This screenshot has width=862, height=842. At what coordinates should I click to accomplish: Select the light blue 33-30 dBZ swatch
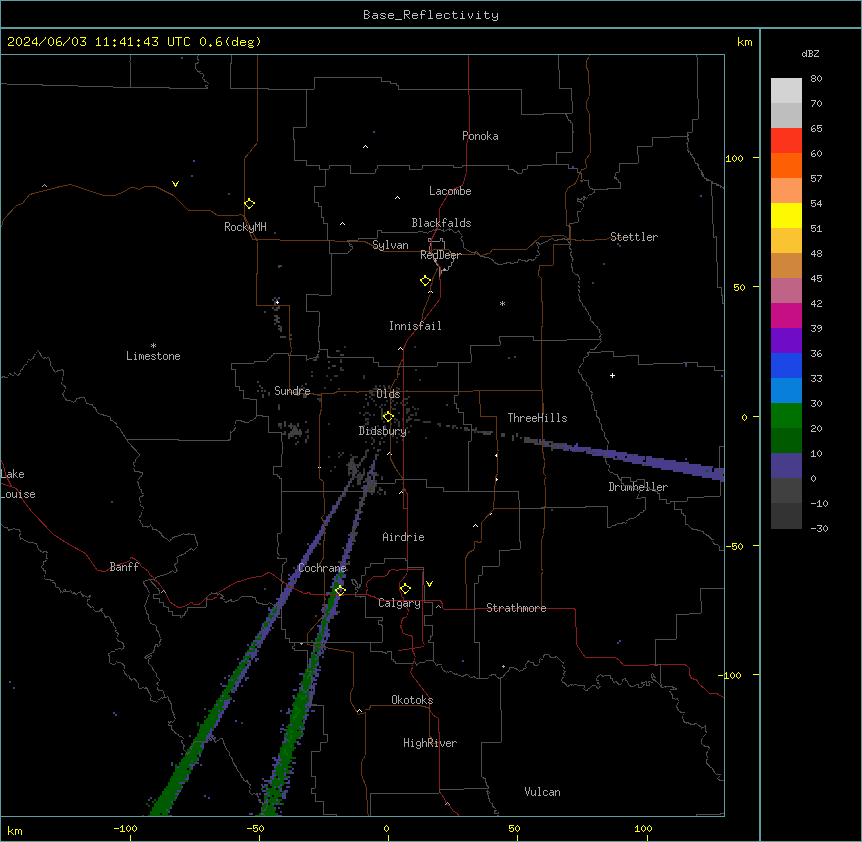[x=786, y=391]
